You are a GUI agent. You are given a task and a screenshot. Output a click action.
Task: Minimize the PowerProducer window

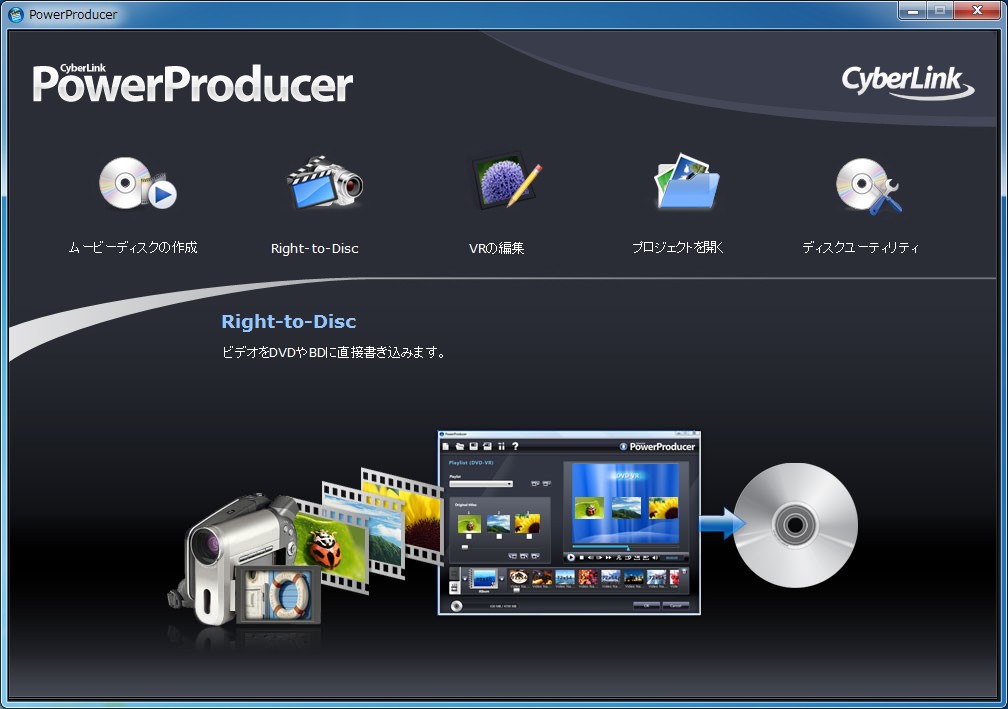coord(912,10)
